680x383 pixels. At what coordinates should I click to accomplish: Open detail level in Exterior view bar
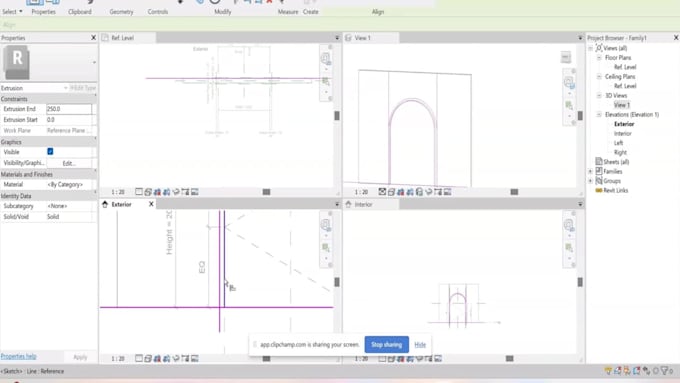click(139, 358)
